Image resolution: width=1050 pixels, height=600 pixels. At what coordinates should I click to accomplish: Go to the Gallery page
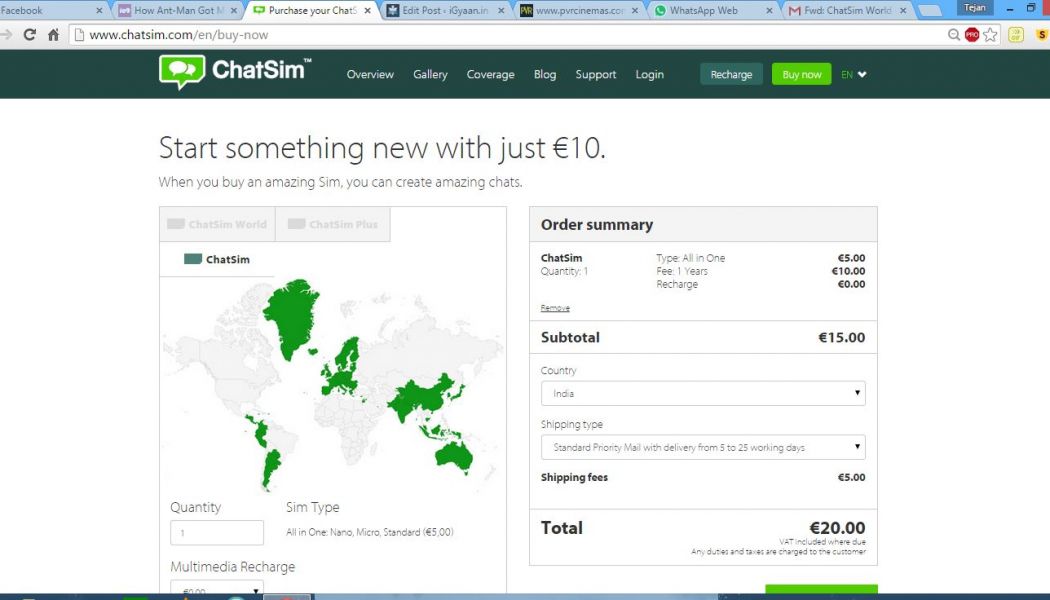(430, 74)
